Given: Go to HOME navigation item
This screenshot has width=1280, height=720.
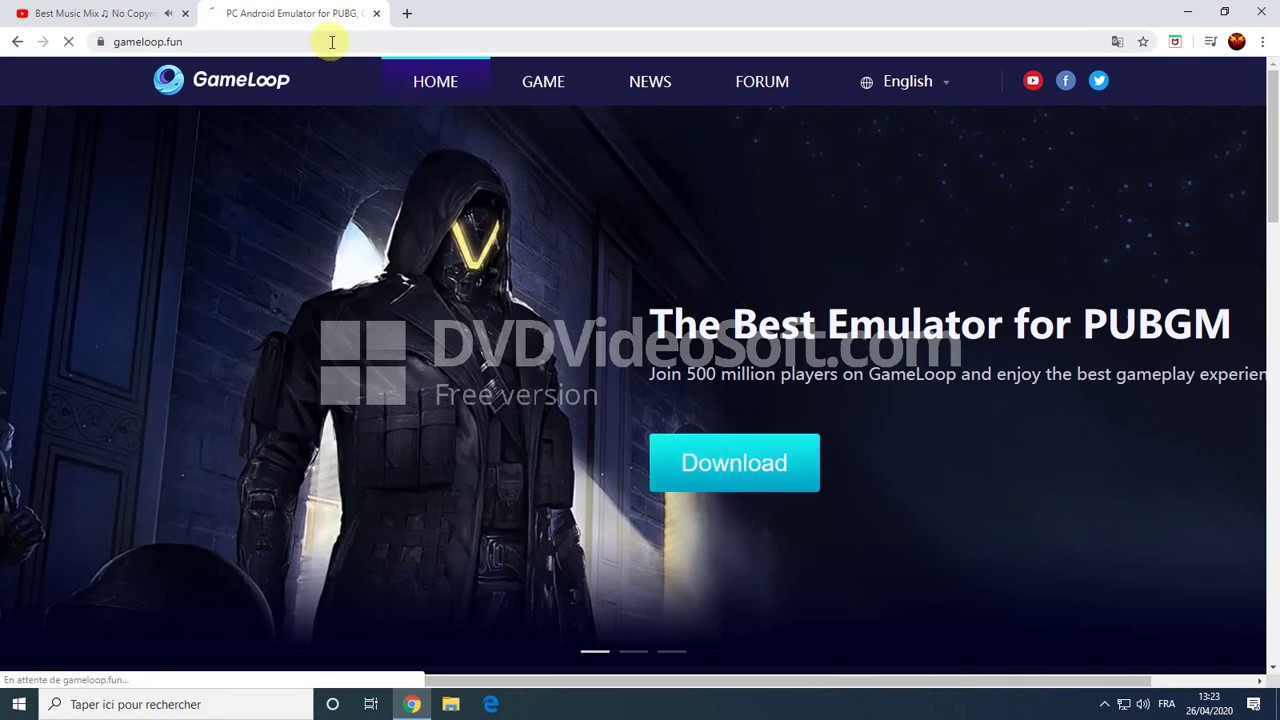Looking at the screenshot, I should pyautogui.click(x=435, y=81).
